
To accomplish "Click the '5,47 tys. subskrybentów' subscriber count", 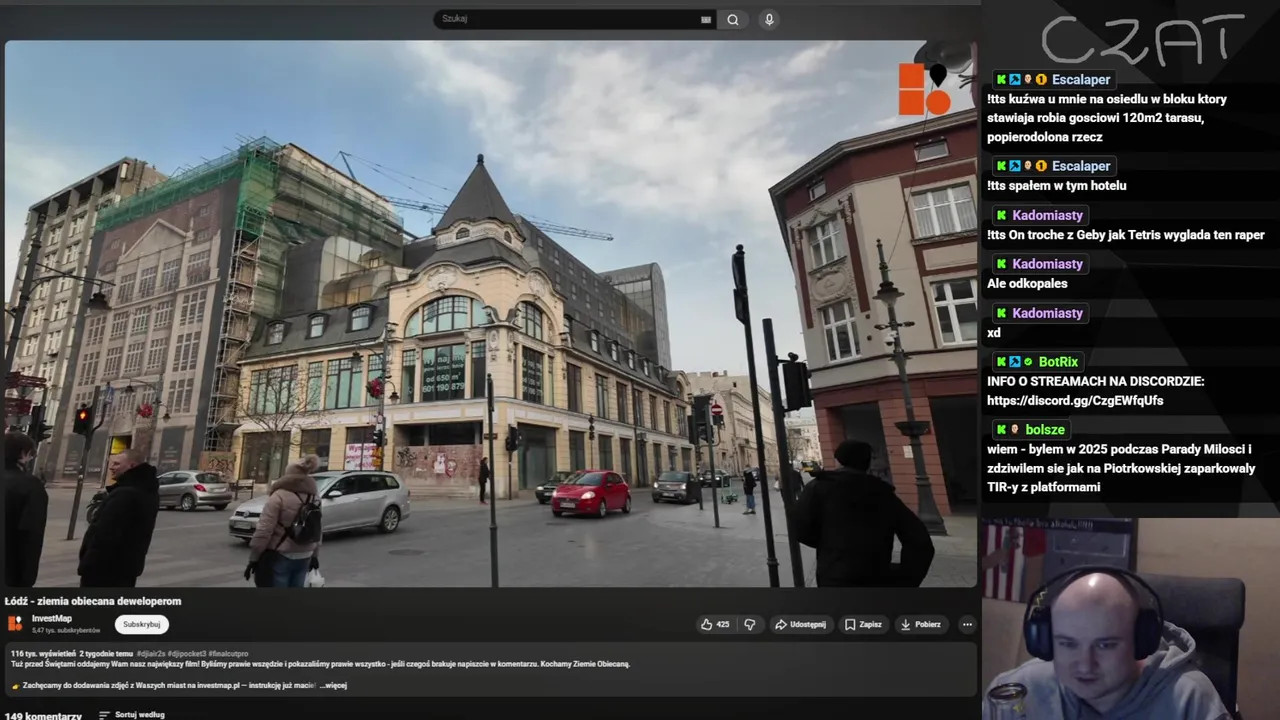I will coord(66,630).
